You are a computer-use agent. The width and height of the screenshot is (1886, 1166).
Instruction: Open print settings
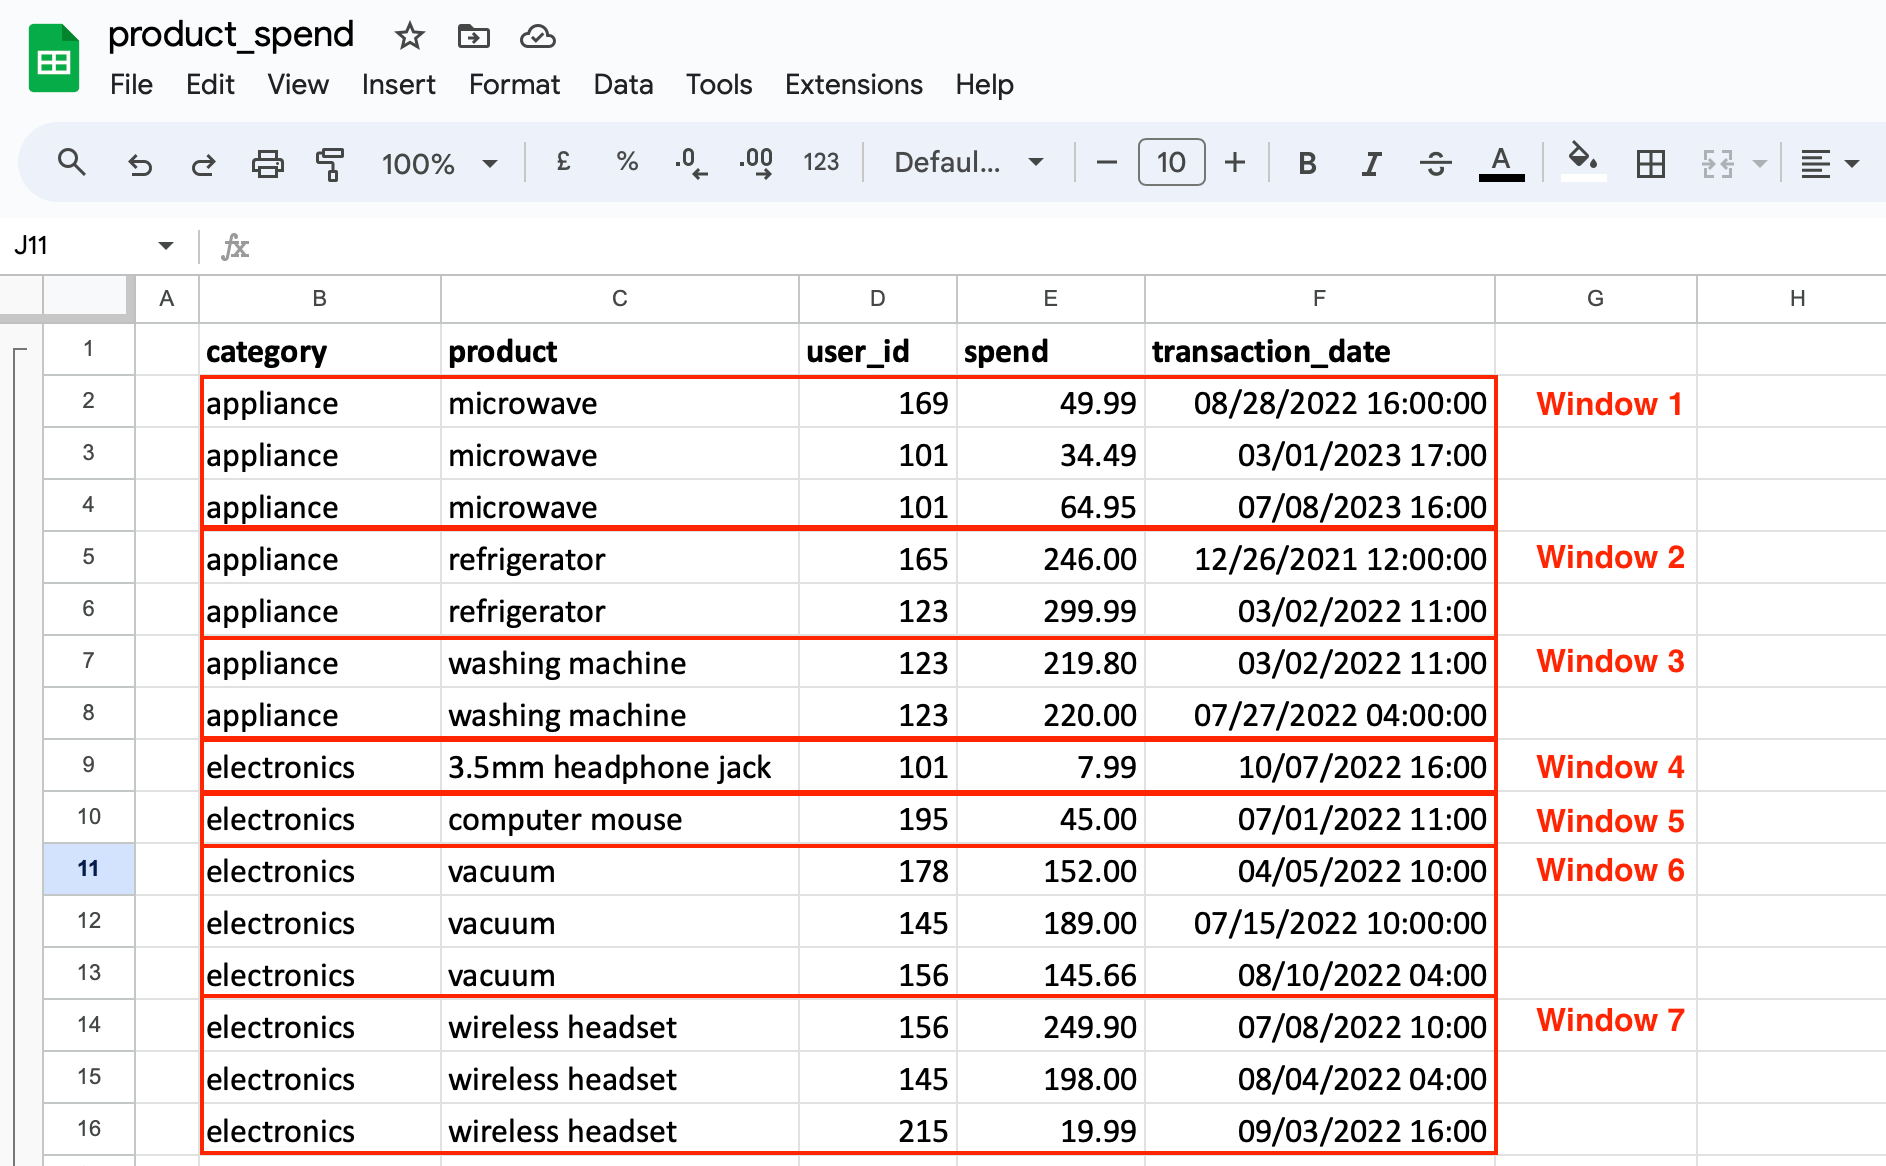tap(267, 162)
